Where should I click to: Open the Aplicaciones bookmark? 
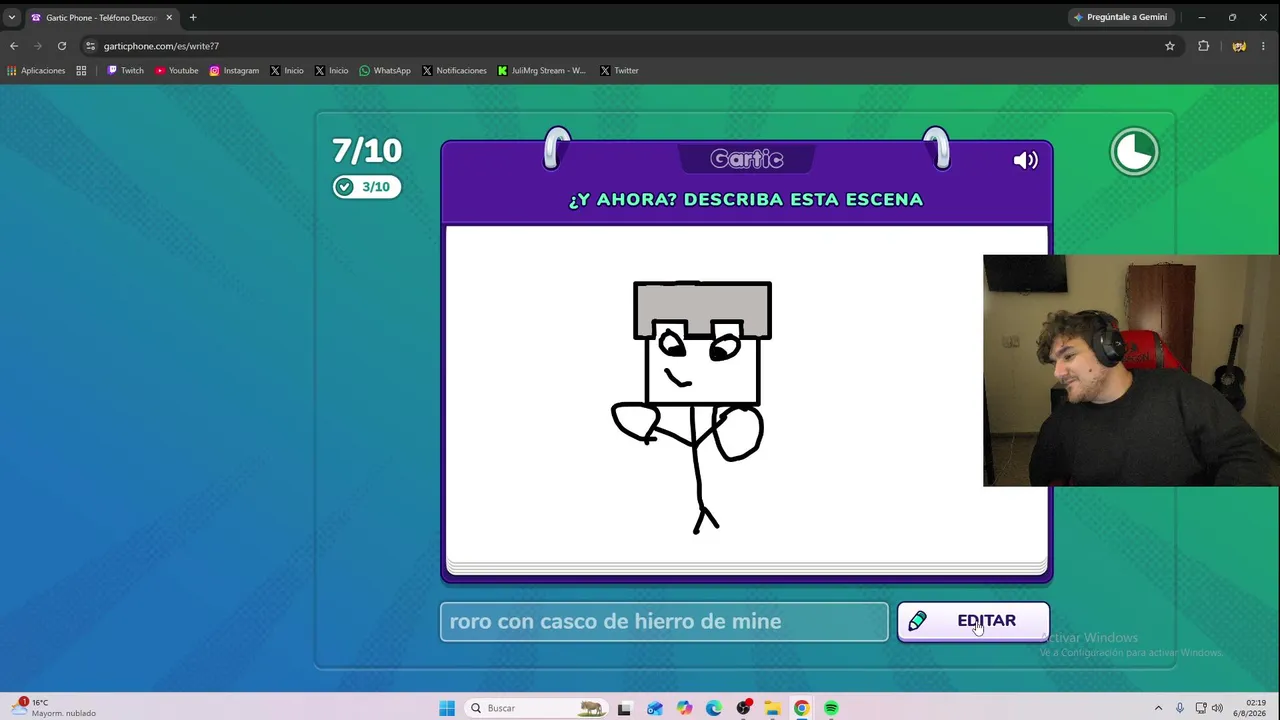(x=36, y=71)
